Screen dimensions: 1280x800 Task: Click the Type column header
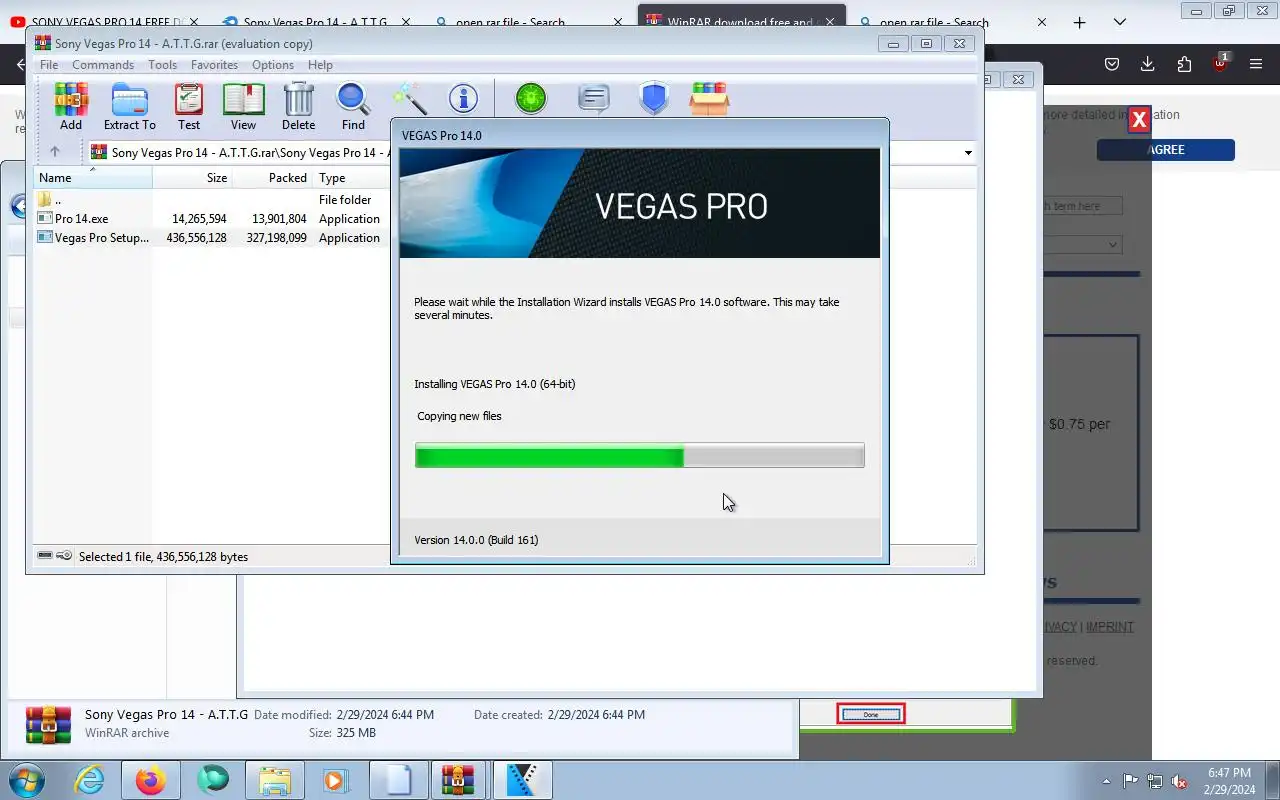(x=350, y=178)
